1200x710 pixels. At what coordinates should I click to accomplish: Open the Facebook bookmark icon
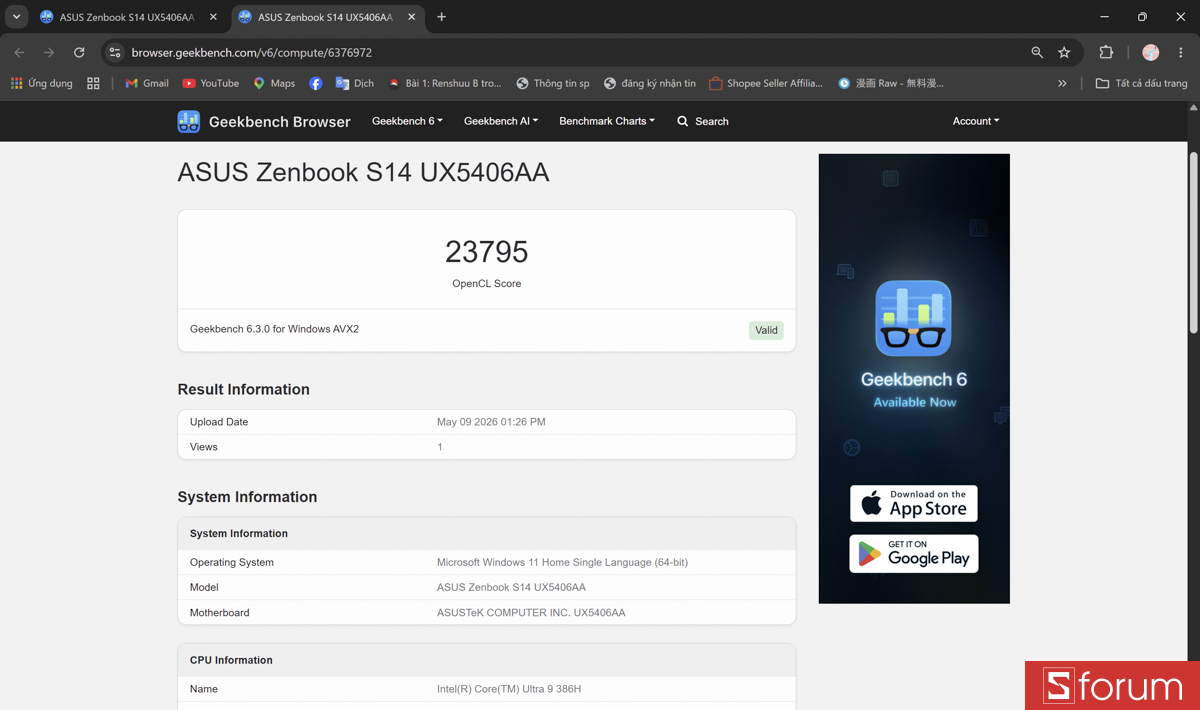tap(316, 83)
